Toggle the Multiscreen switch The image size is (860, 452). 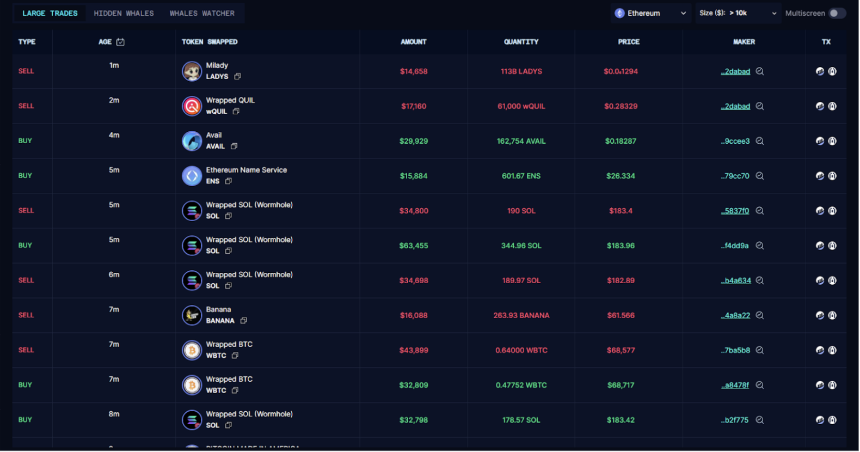837,13
